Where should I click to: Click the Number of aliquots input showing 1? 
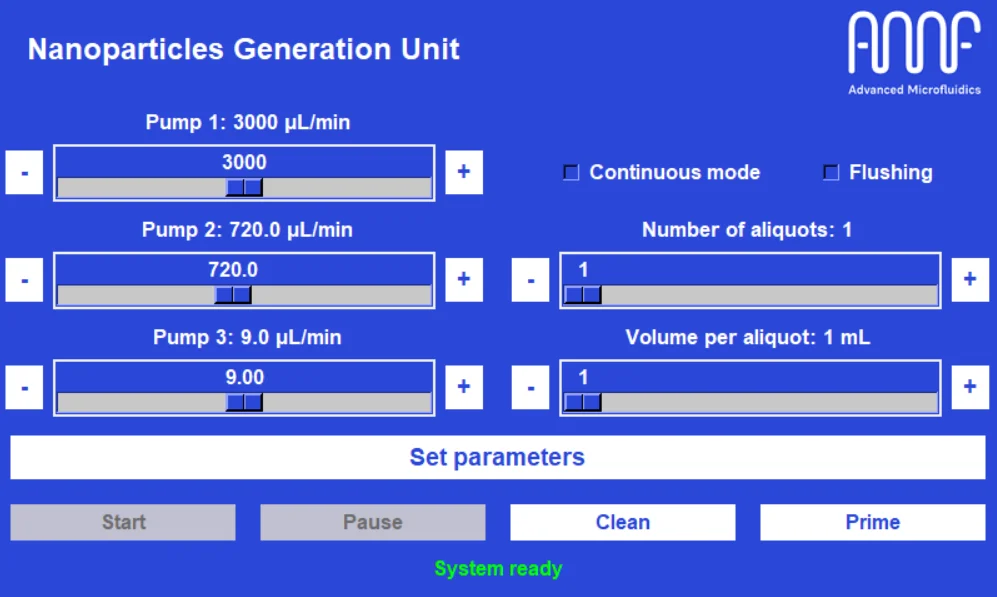click(749, 268)
